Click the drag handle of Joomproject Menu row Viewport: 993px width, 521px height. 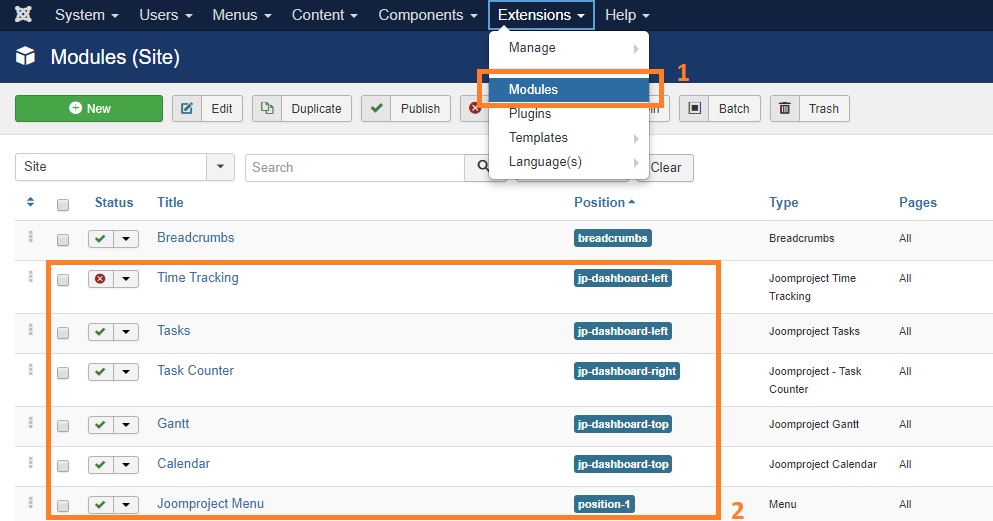click(x=30, y=503)
